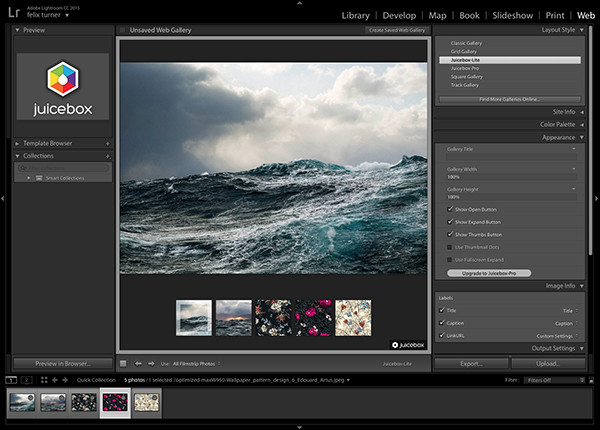Image resolution: width=600 pixels, height=430 pixels.
Task: Open the Use All Filmstrip Photos dropdown
Action: click(x=197, y=364)
